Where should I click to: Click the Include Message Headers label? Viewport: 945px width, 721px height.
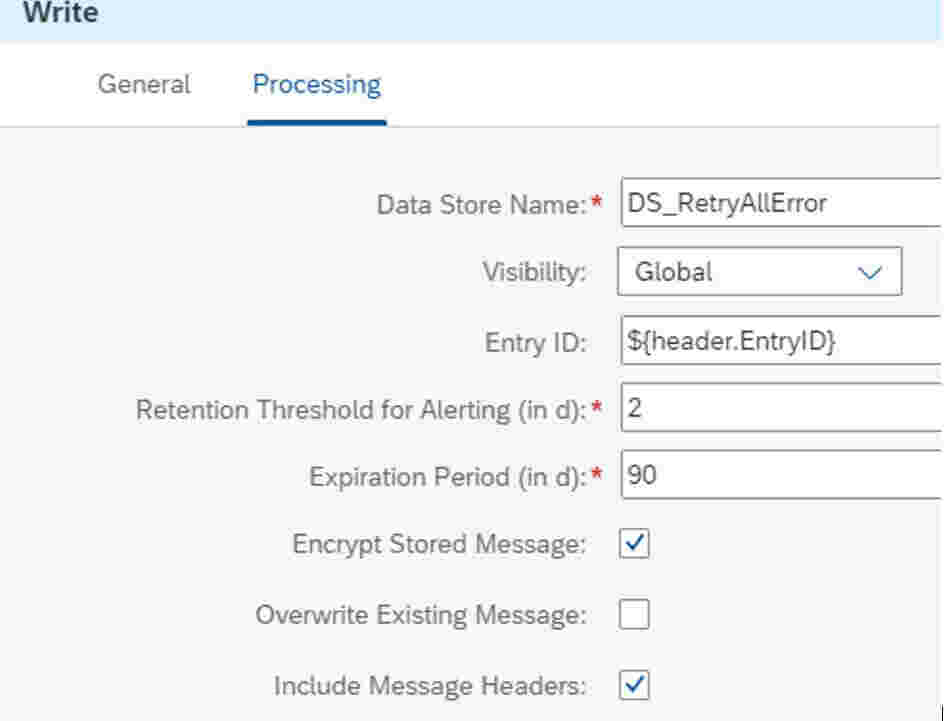pos(430,685)
